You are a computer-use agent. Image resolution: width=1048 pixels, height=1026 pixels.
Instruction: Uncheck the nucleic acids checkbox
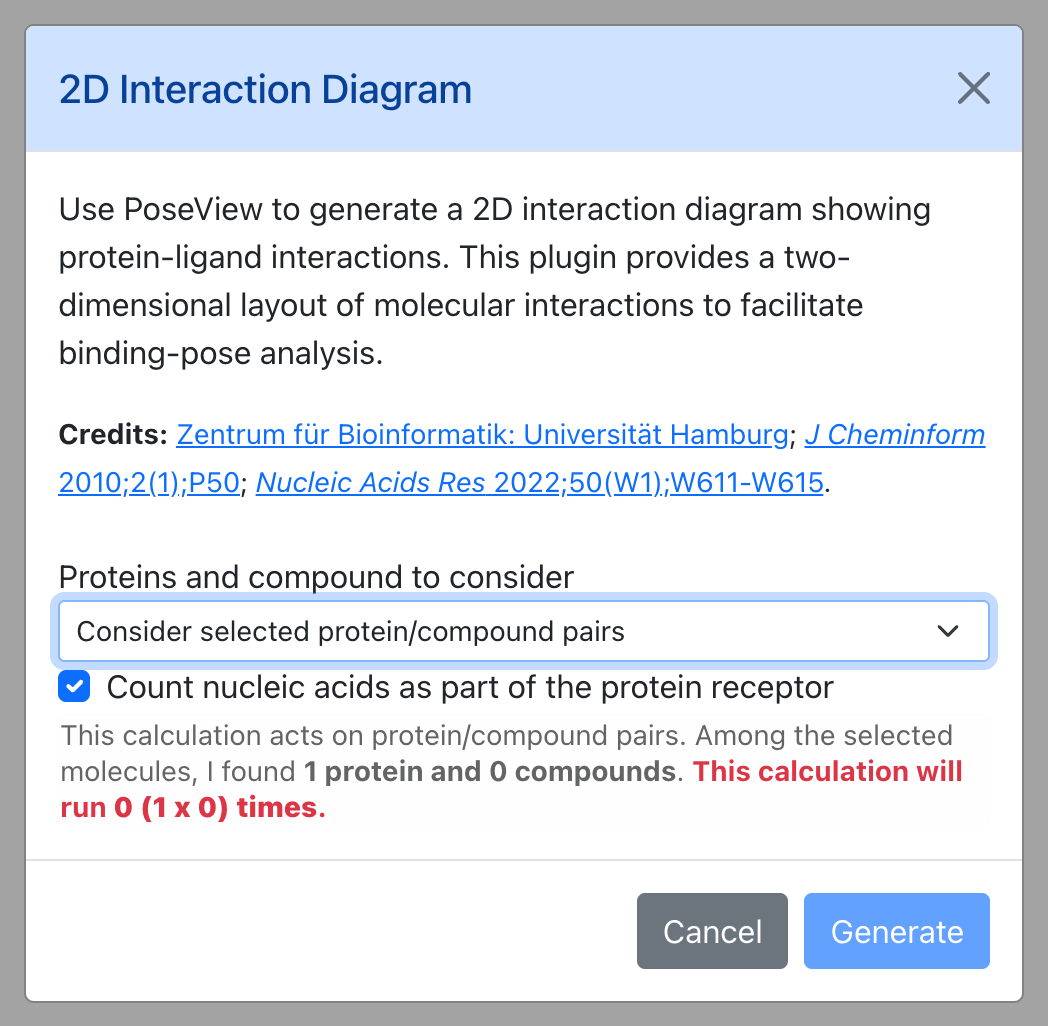click(74, 687)
